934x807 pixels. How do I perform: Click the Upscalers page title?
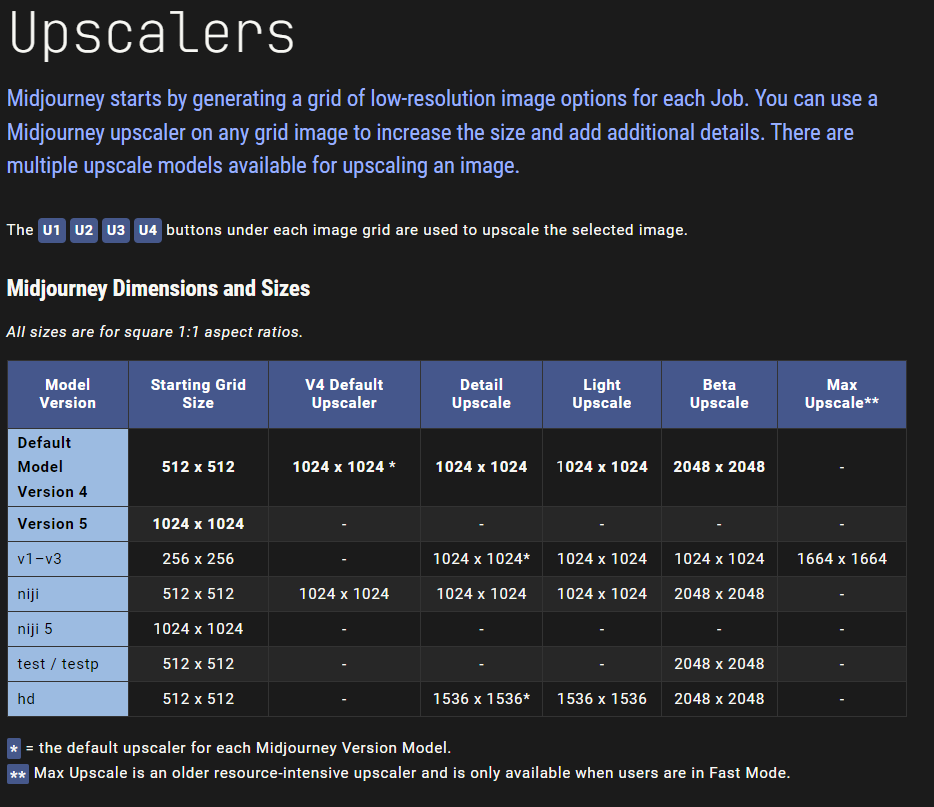pyautogui.click(x=152, y=34)
